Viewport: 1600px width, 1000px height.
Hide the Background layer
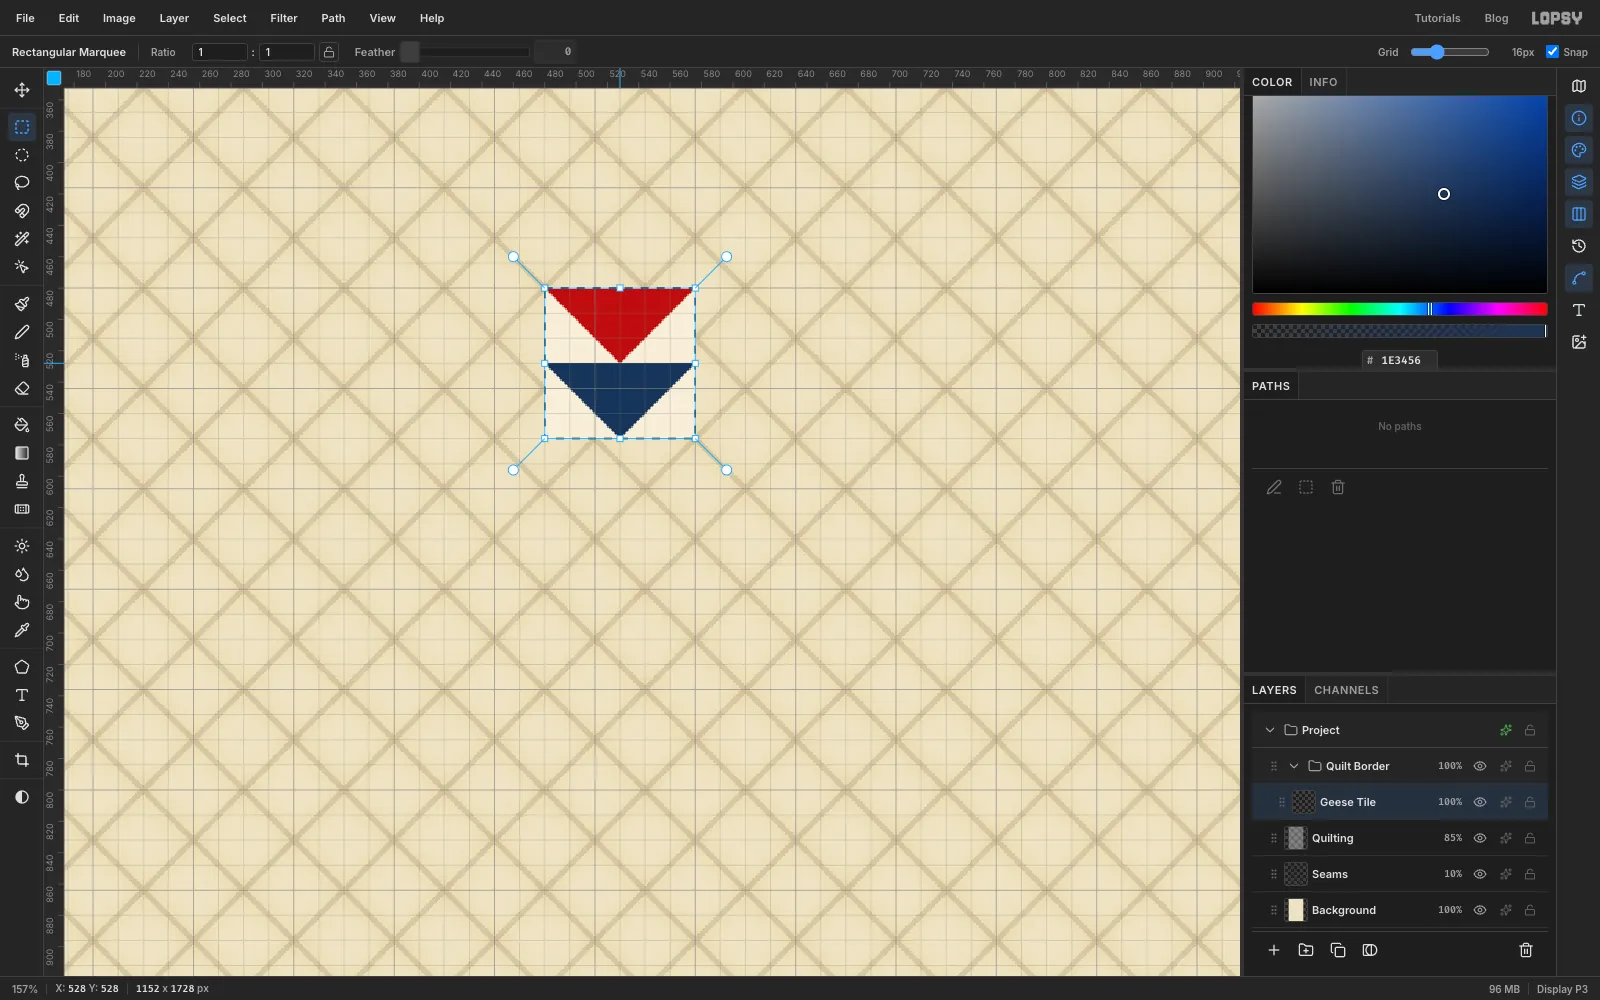point(1480,910)
